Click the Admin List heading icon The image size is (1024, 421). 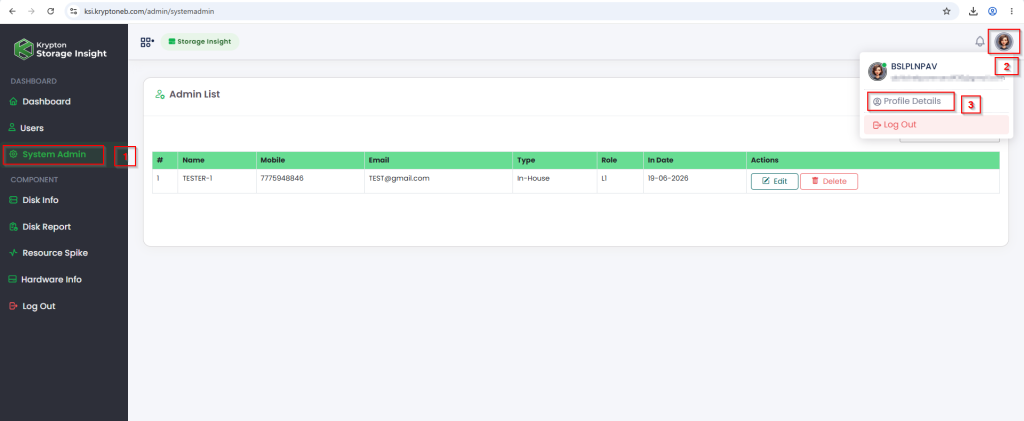pyautogui.click(x=159, y=95)
